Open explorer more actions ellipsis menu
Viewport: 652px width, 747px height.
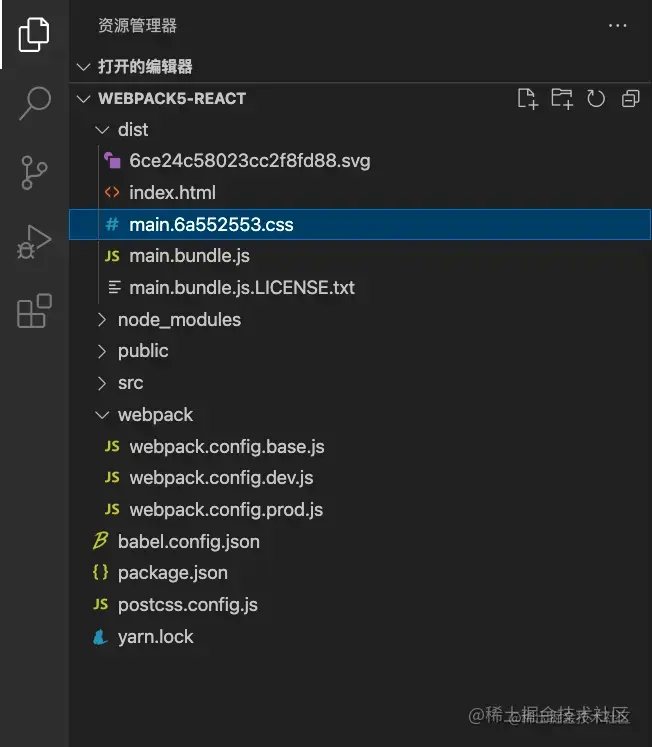click(617, 25)
